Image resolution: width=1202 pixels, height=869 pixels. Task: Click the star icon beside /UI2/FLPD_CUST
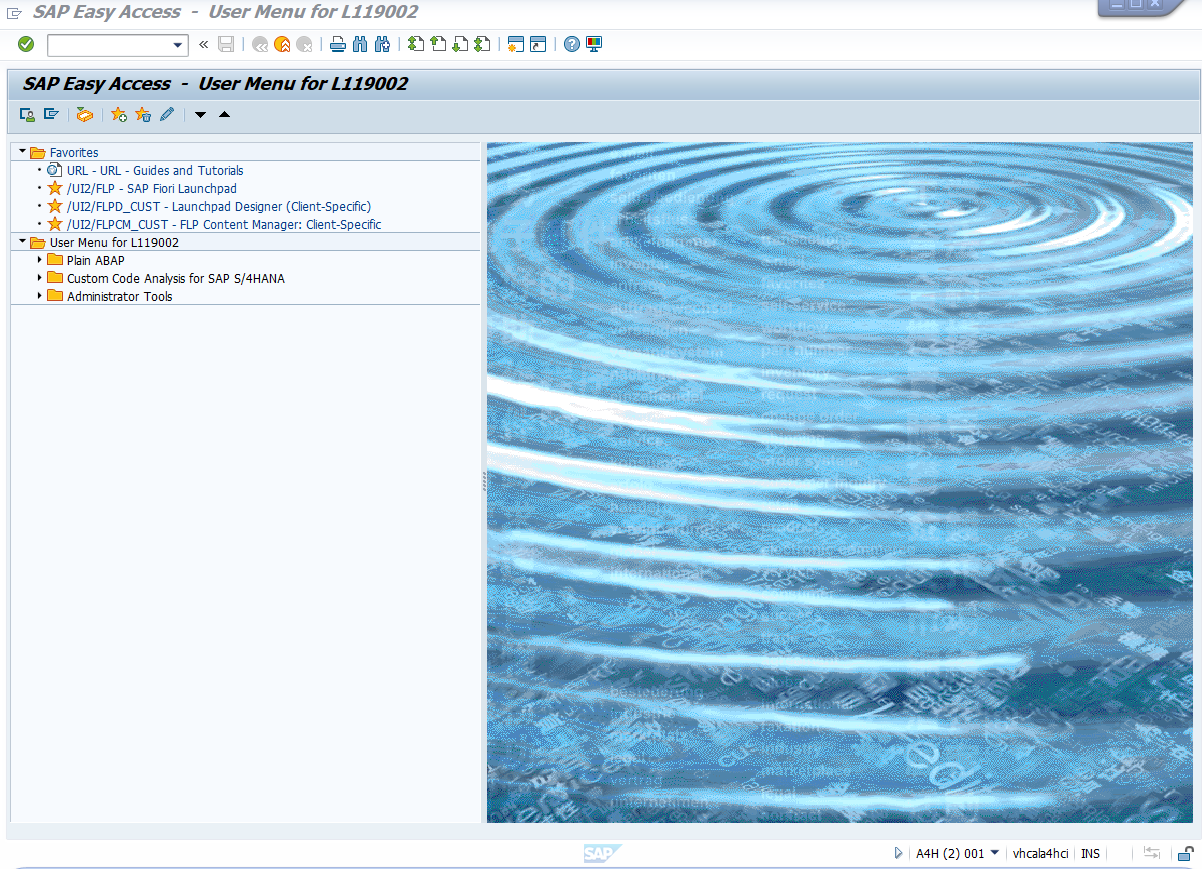point(54,206)
